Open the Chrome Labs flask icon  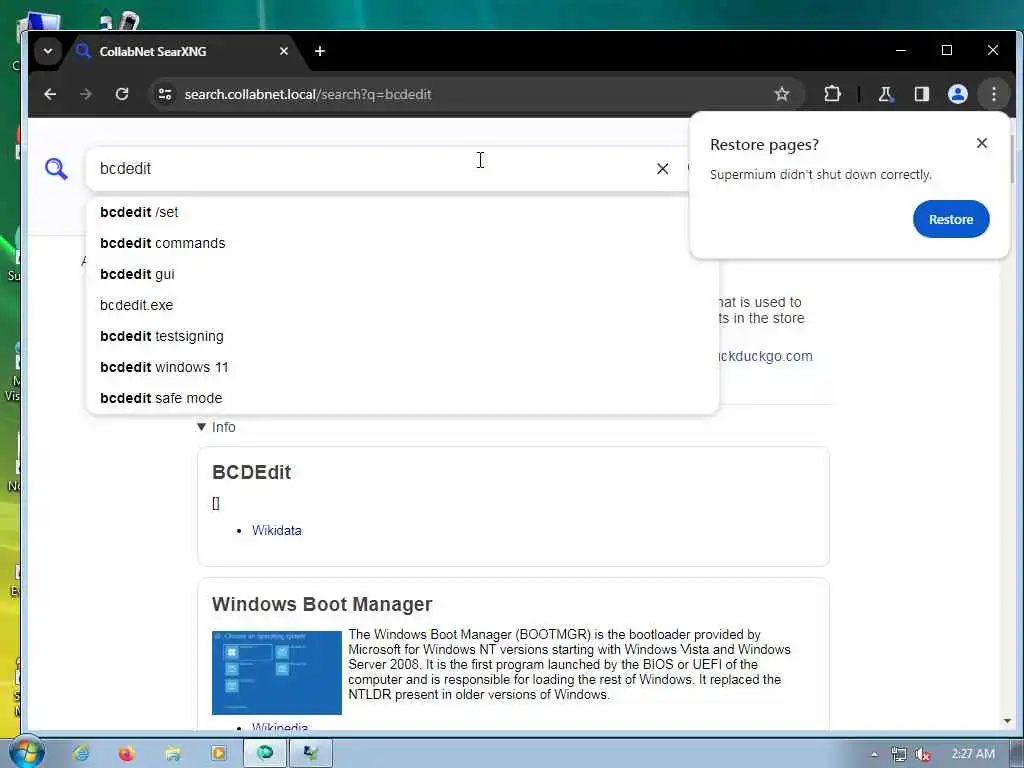[886, 94]
